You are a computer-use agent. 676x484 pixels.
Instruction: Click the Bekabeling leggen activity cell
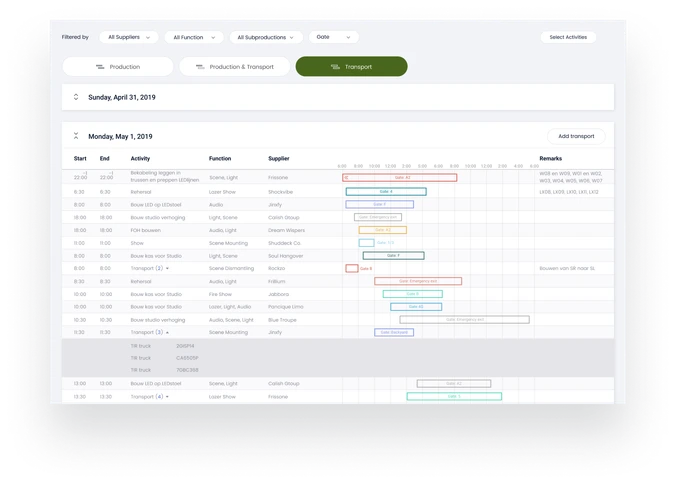[165, 176]
